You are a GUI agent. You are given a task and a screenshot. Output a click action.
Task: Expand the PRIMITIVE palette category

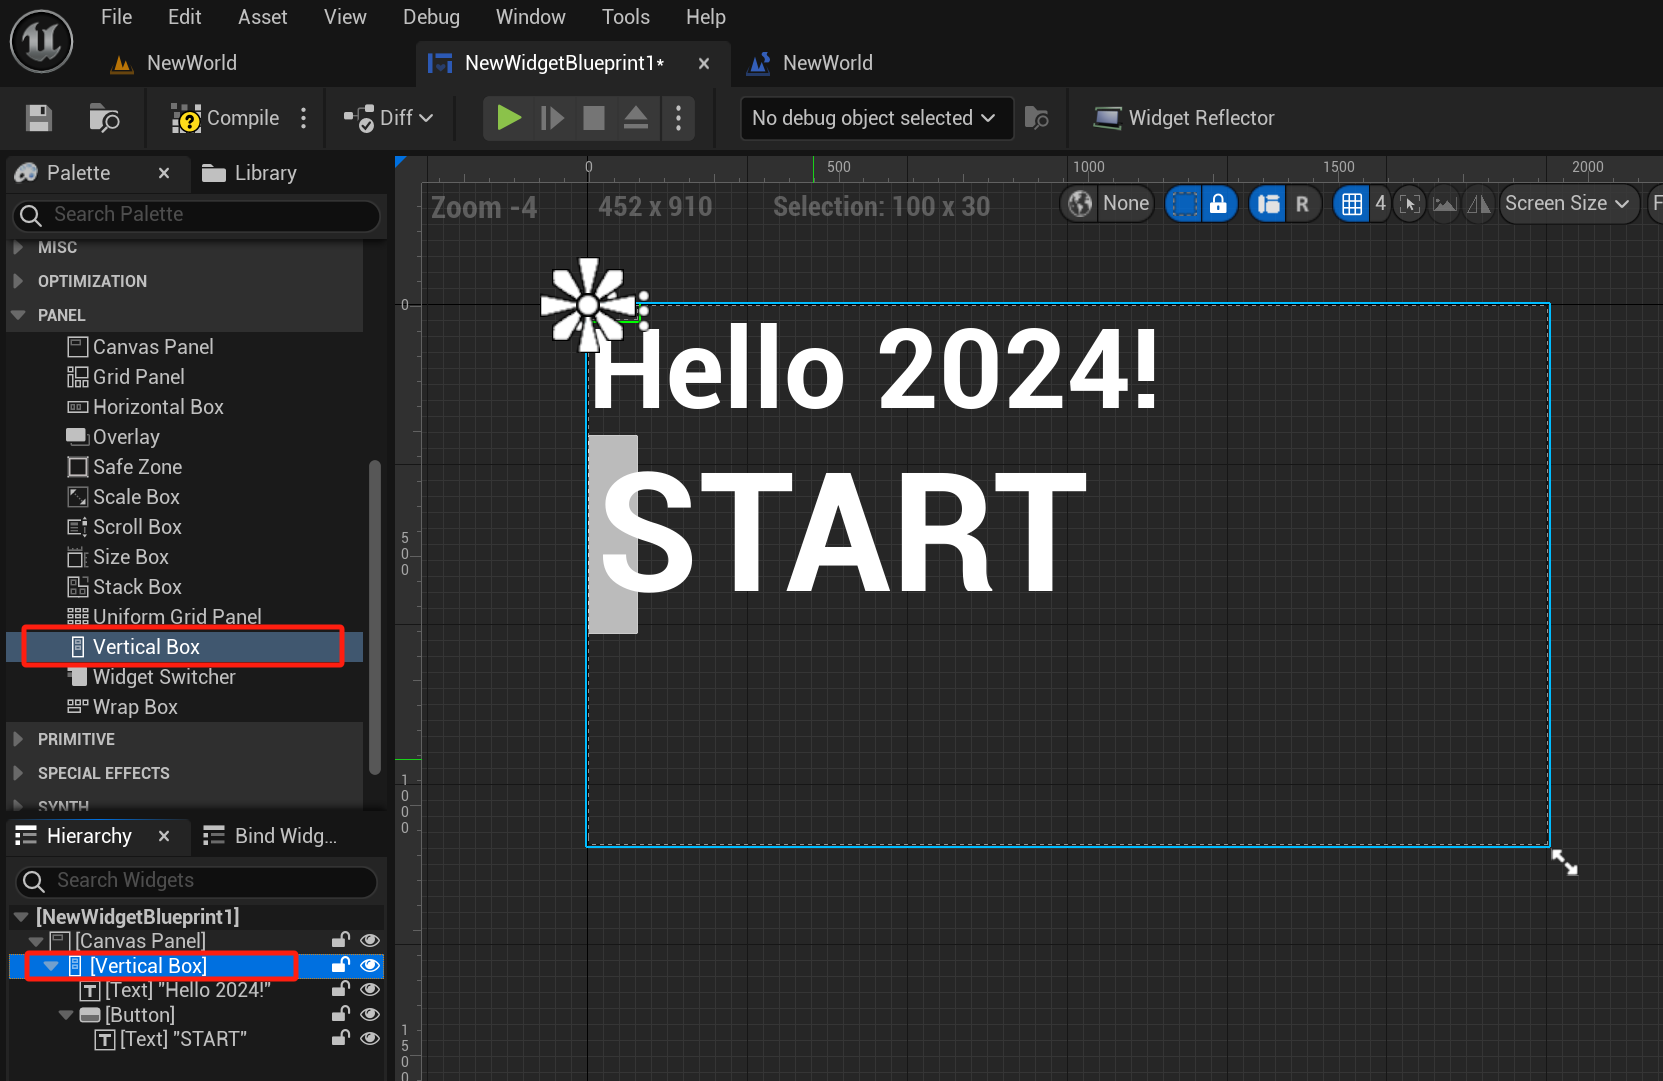[19, 739]
